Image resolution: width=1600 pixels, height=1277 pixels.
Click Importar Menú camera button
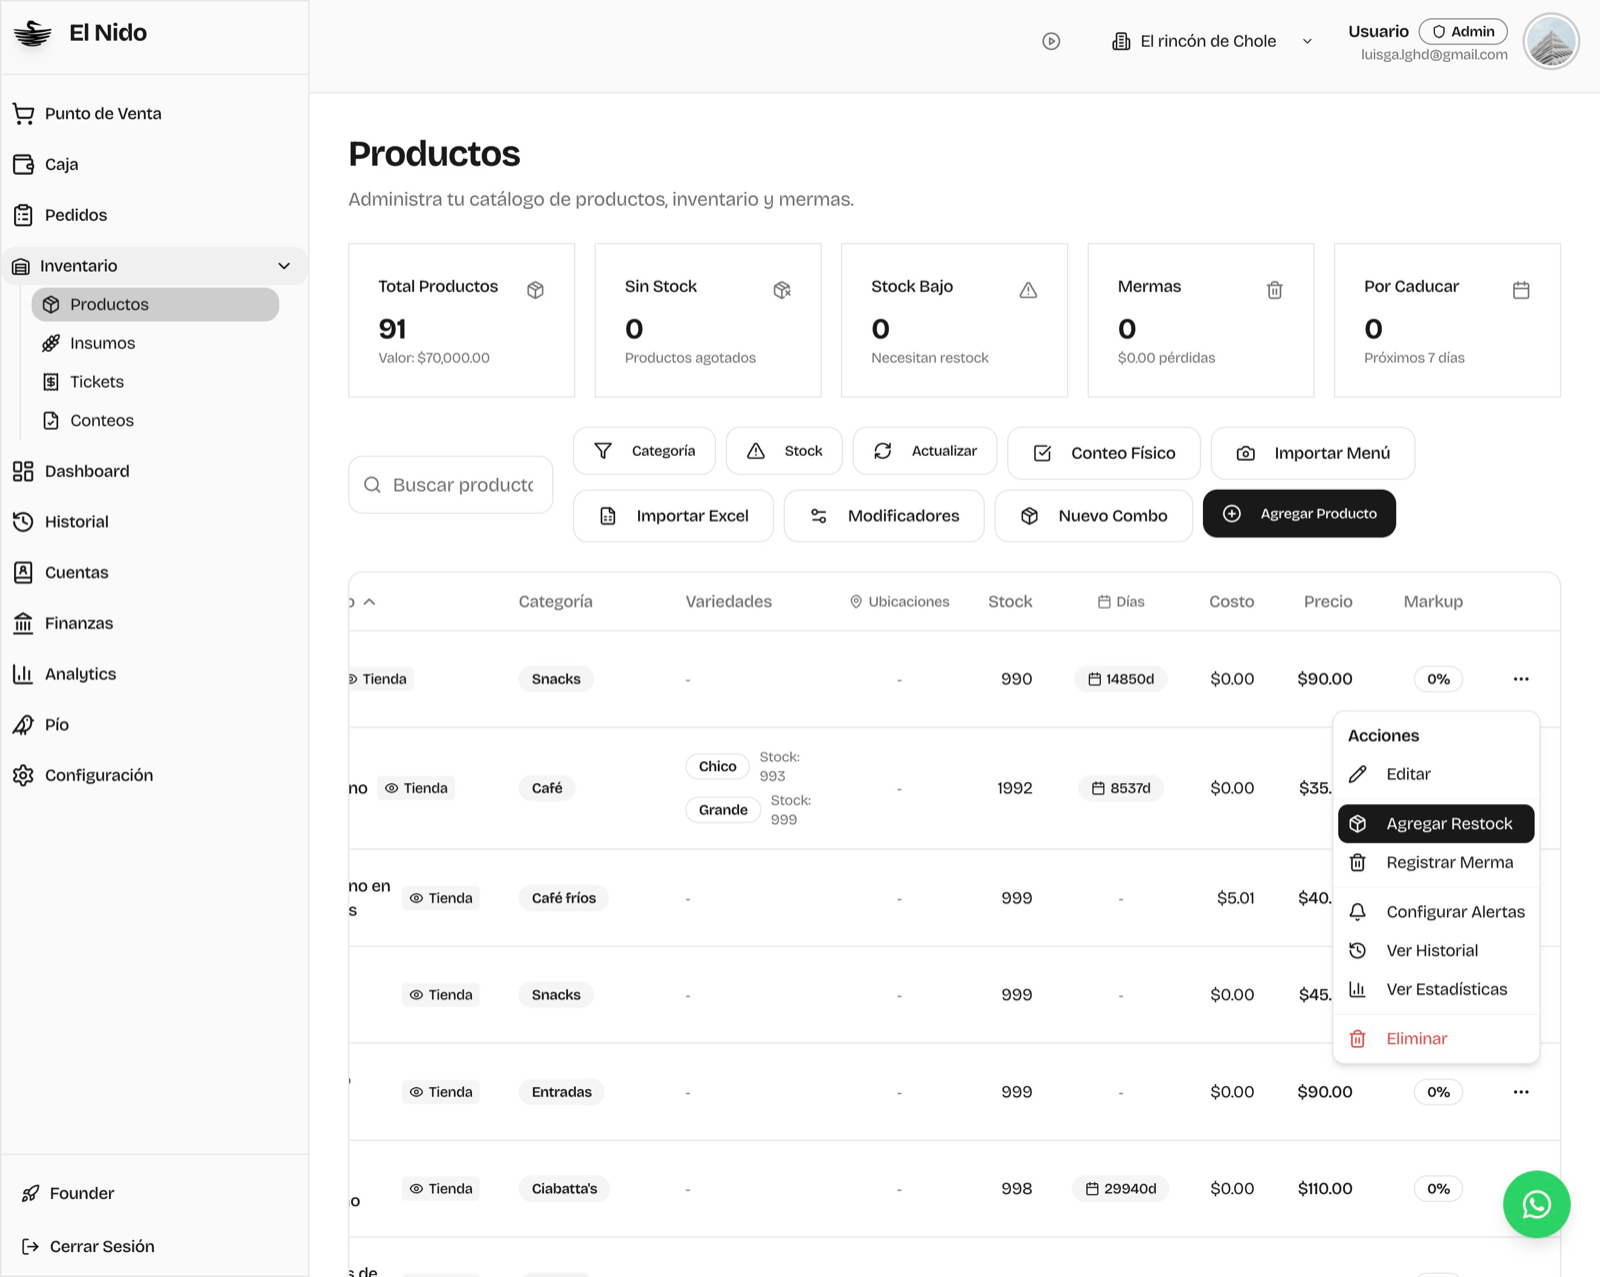click(1313, 453)
